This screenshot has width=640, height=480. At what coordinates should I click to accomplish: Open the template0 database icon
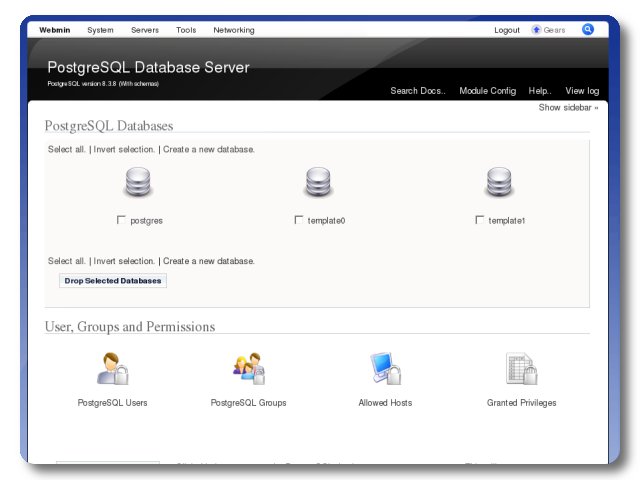point(318,184)
